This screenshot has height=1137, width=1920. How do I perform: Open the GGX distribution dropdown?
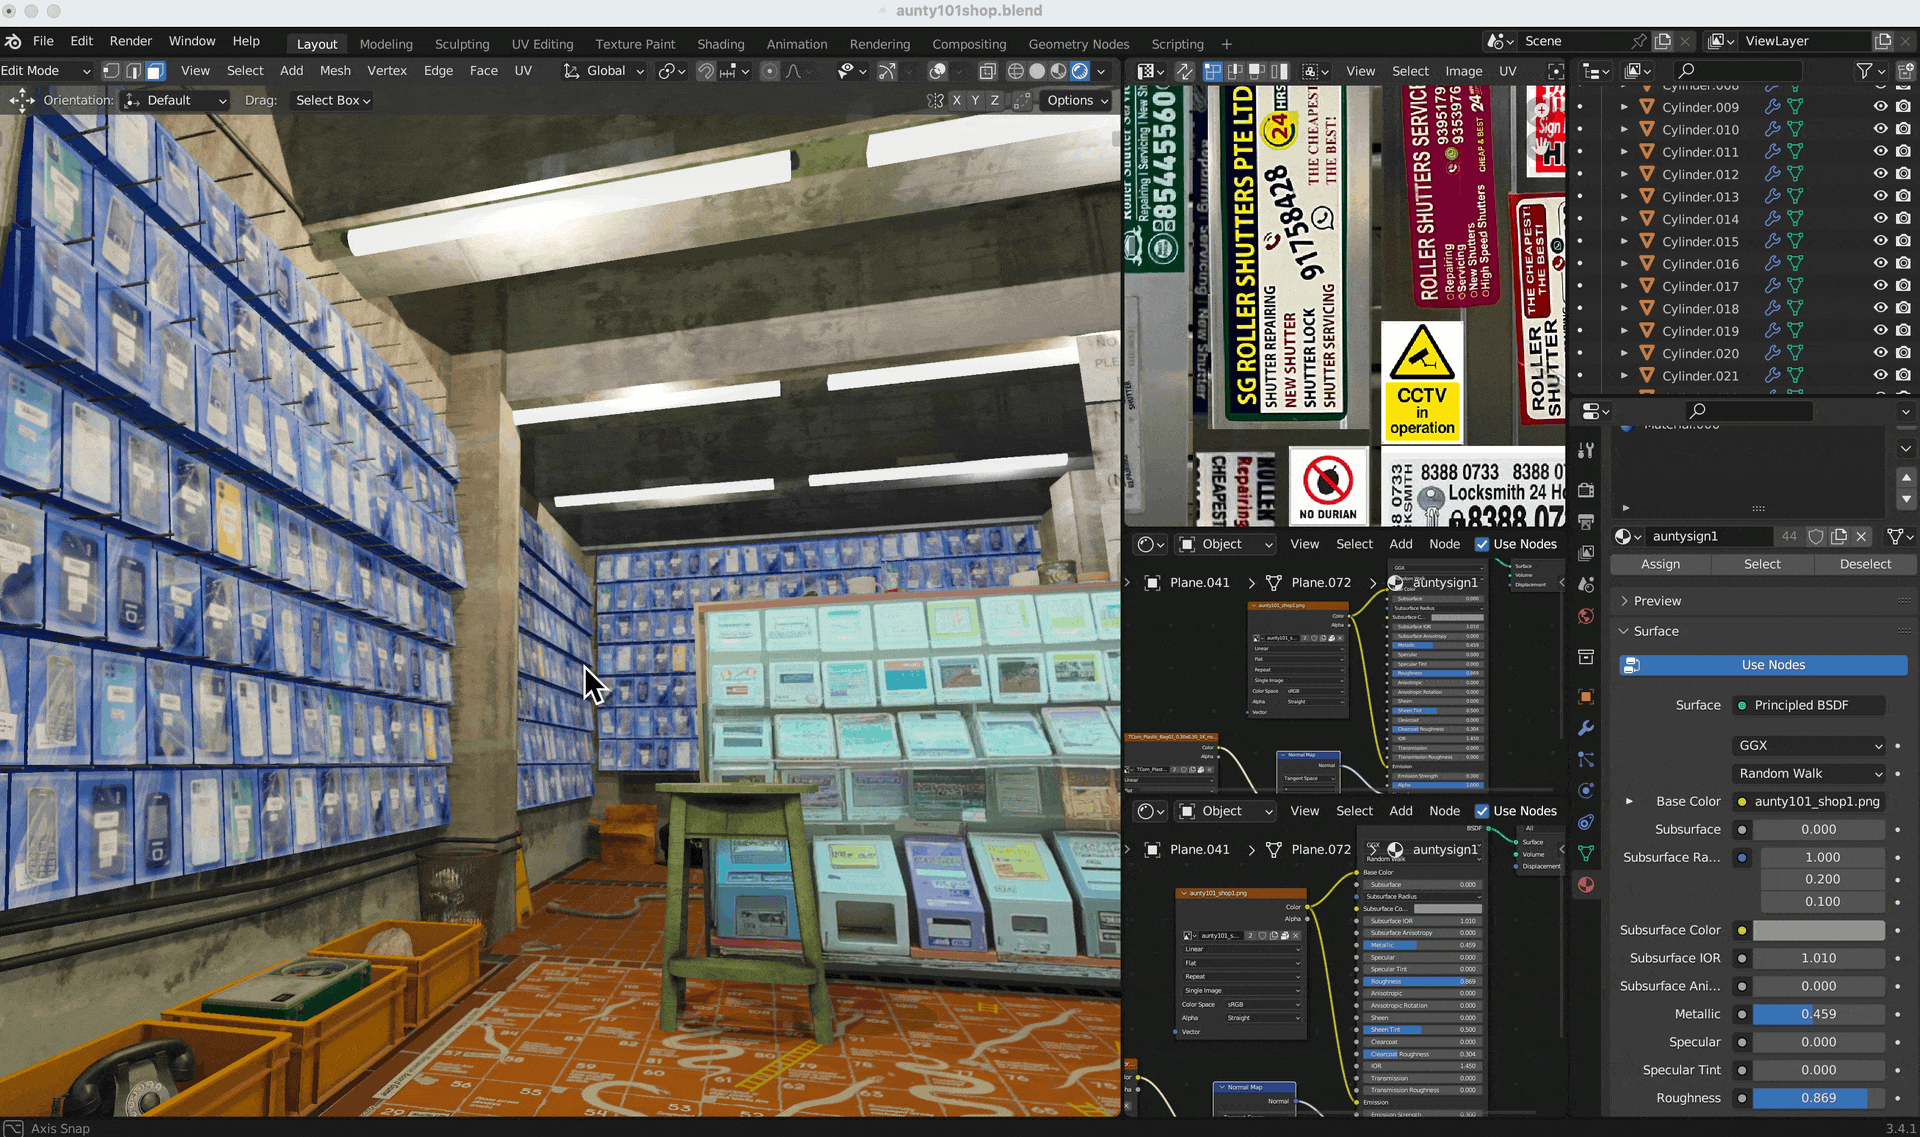(1810, 745)
